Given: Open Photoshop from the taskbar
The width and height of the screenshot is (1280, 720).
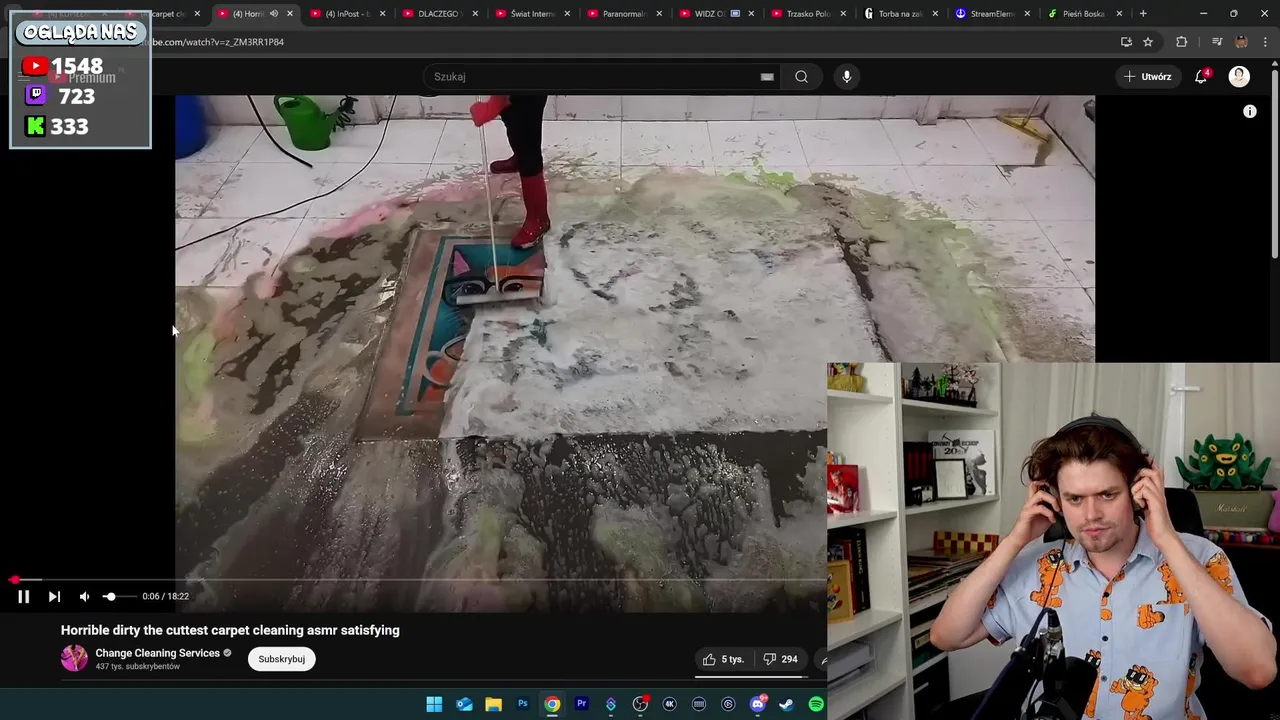Looking at the screenshot, I should pos(522,704).
